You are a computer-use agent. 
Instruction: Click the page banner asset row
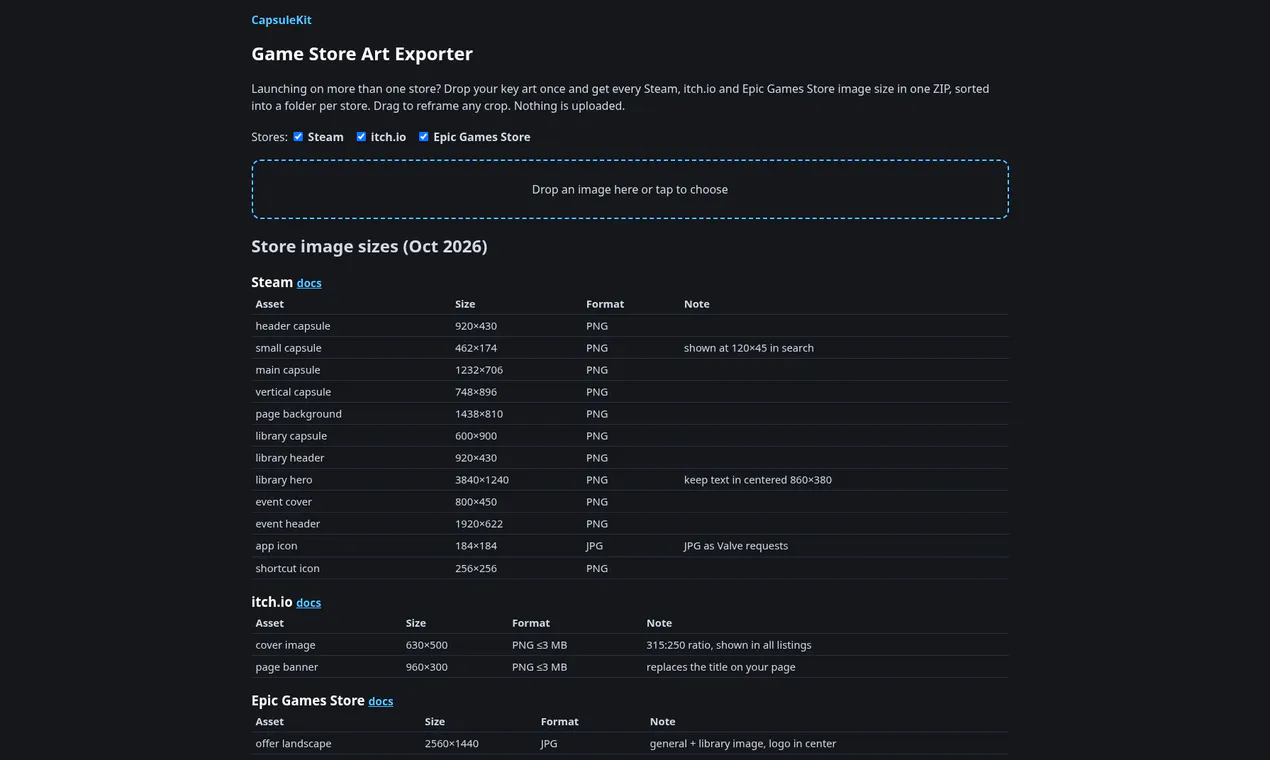(630, 667)
